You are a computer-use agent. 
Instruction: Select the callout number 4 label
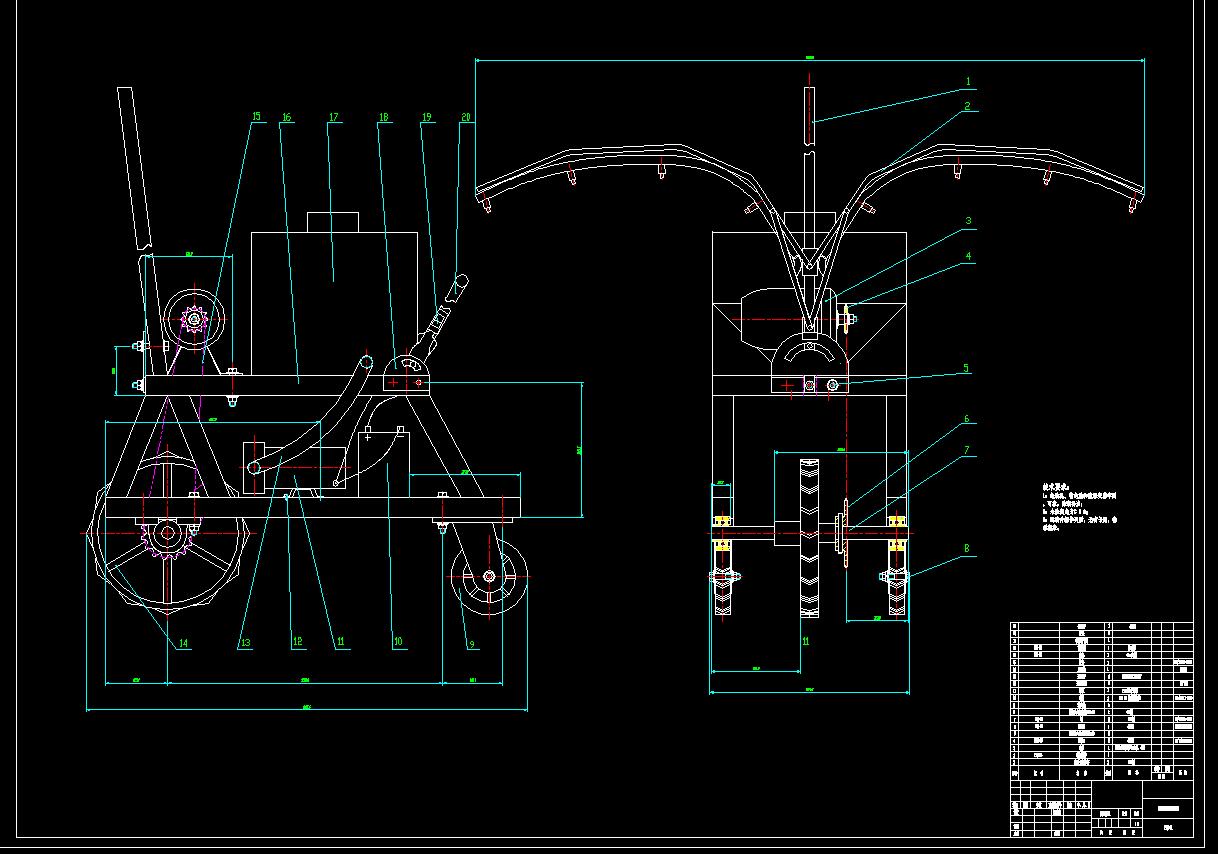click(967, 256)
